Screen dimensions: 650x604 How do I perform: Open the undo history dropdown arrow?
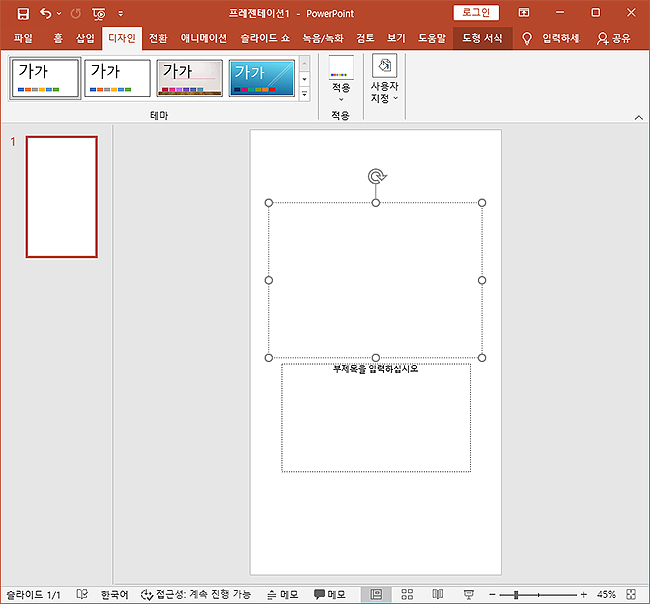[59, 14]
